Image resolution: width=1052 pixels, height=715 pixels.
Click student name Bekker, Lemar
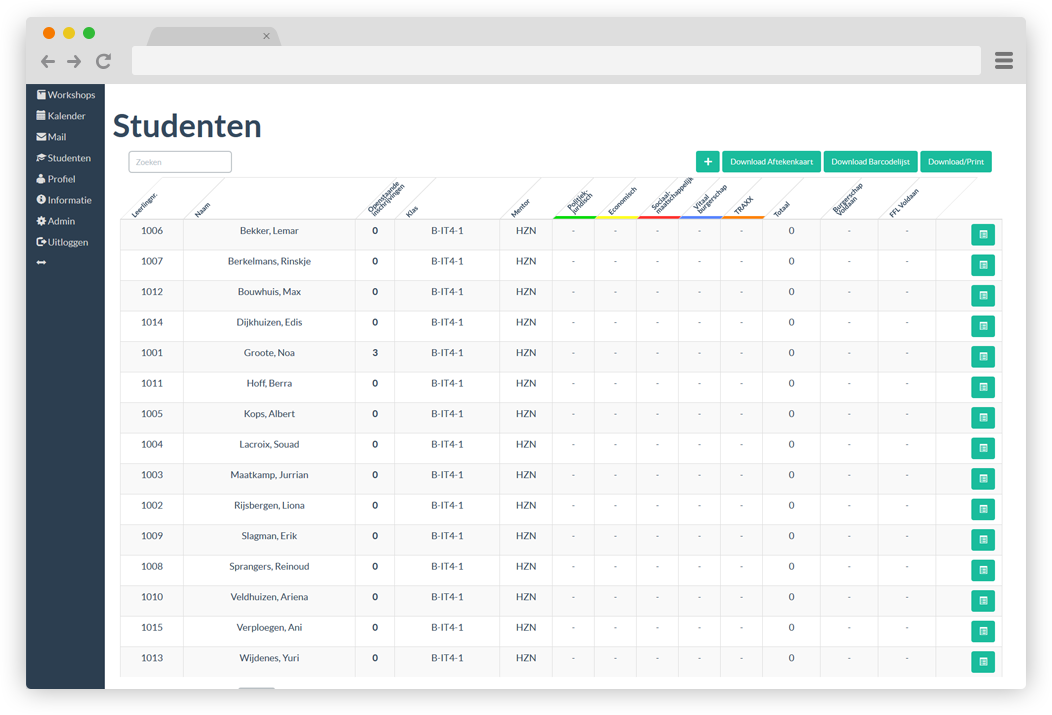point(269,231)
